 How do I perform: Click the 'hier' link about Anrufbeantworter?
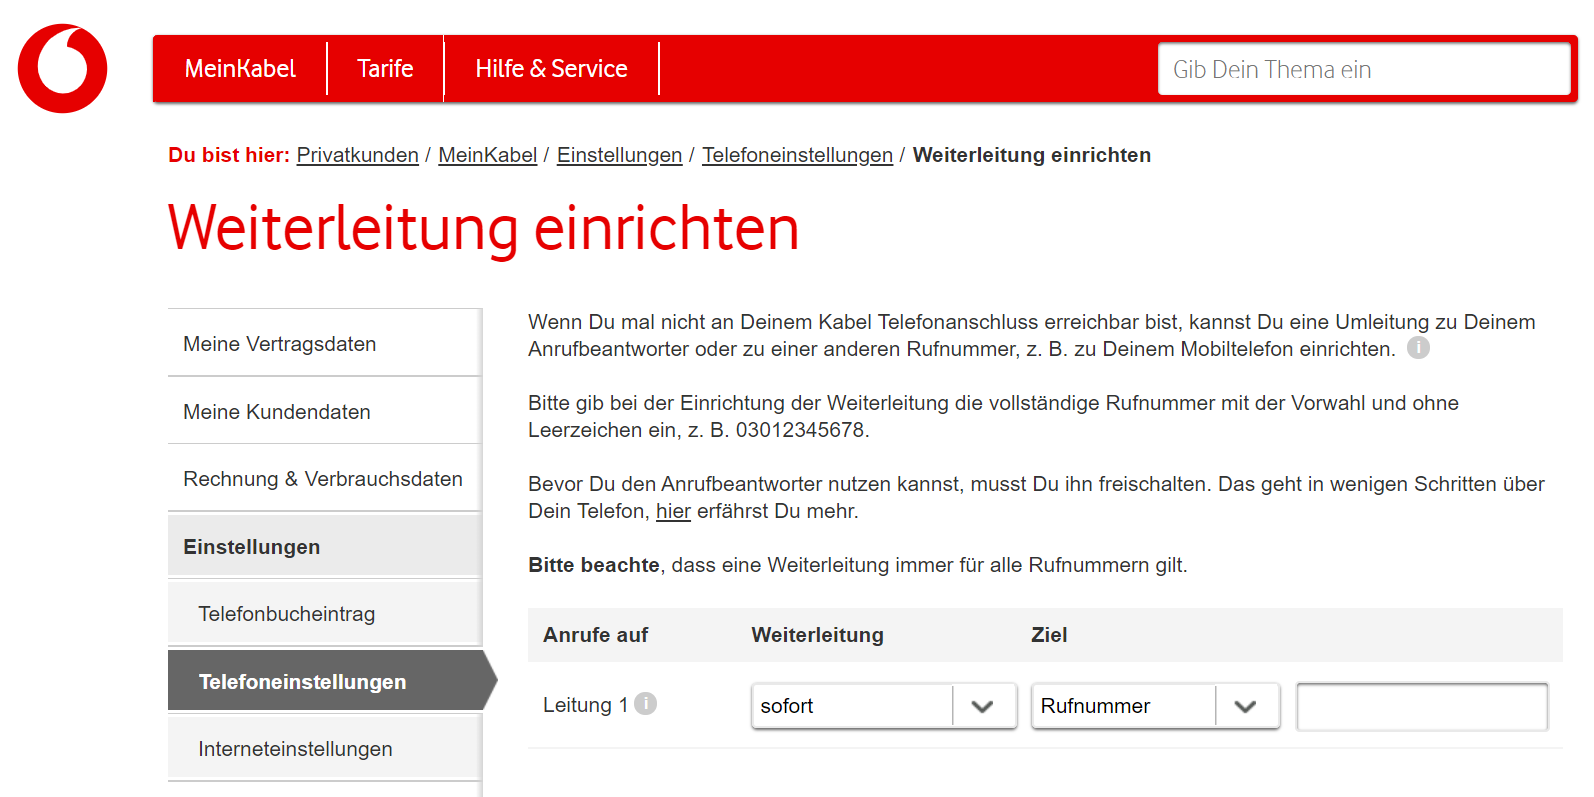click(673, 511)
